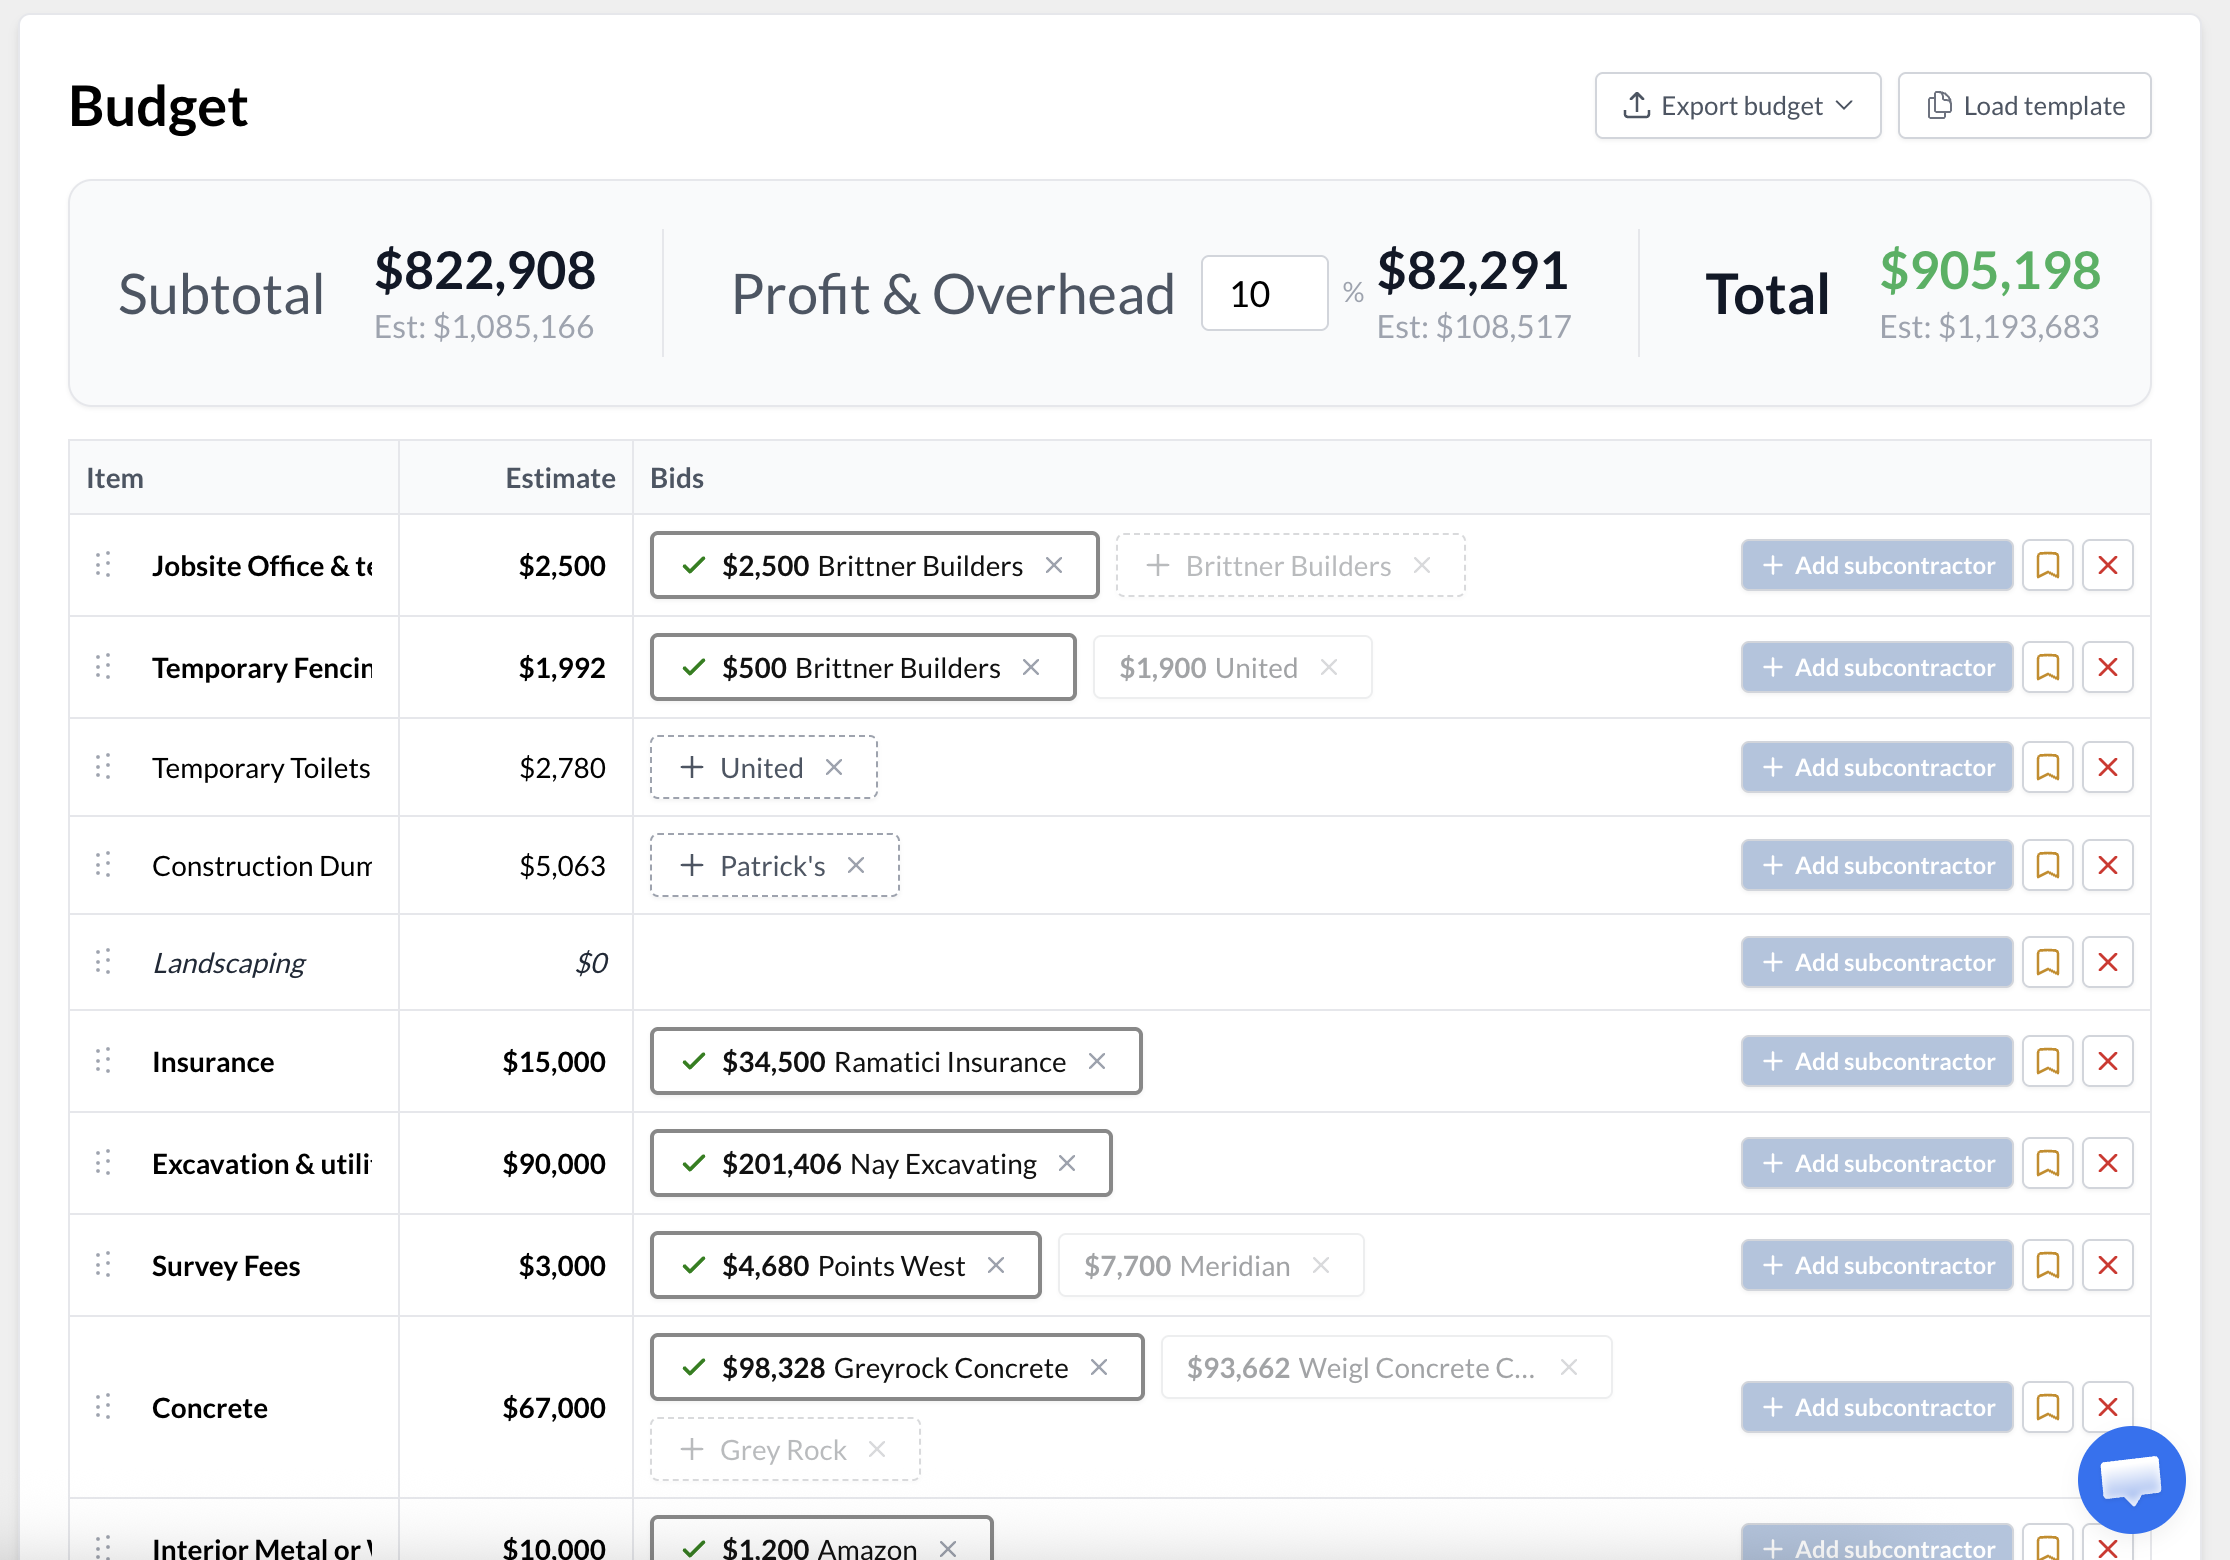Click the Profit & Overhead percent field
This screenshot has height=1560, width=2230.
[1263, 294]
